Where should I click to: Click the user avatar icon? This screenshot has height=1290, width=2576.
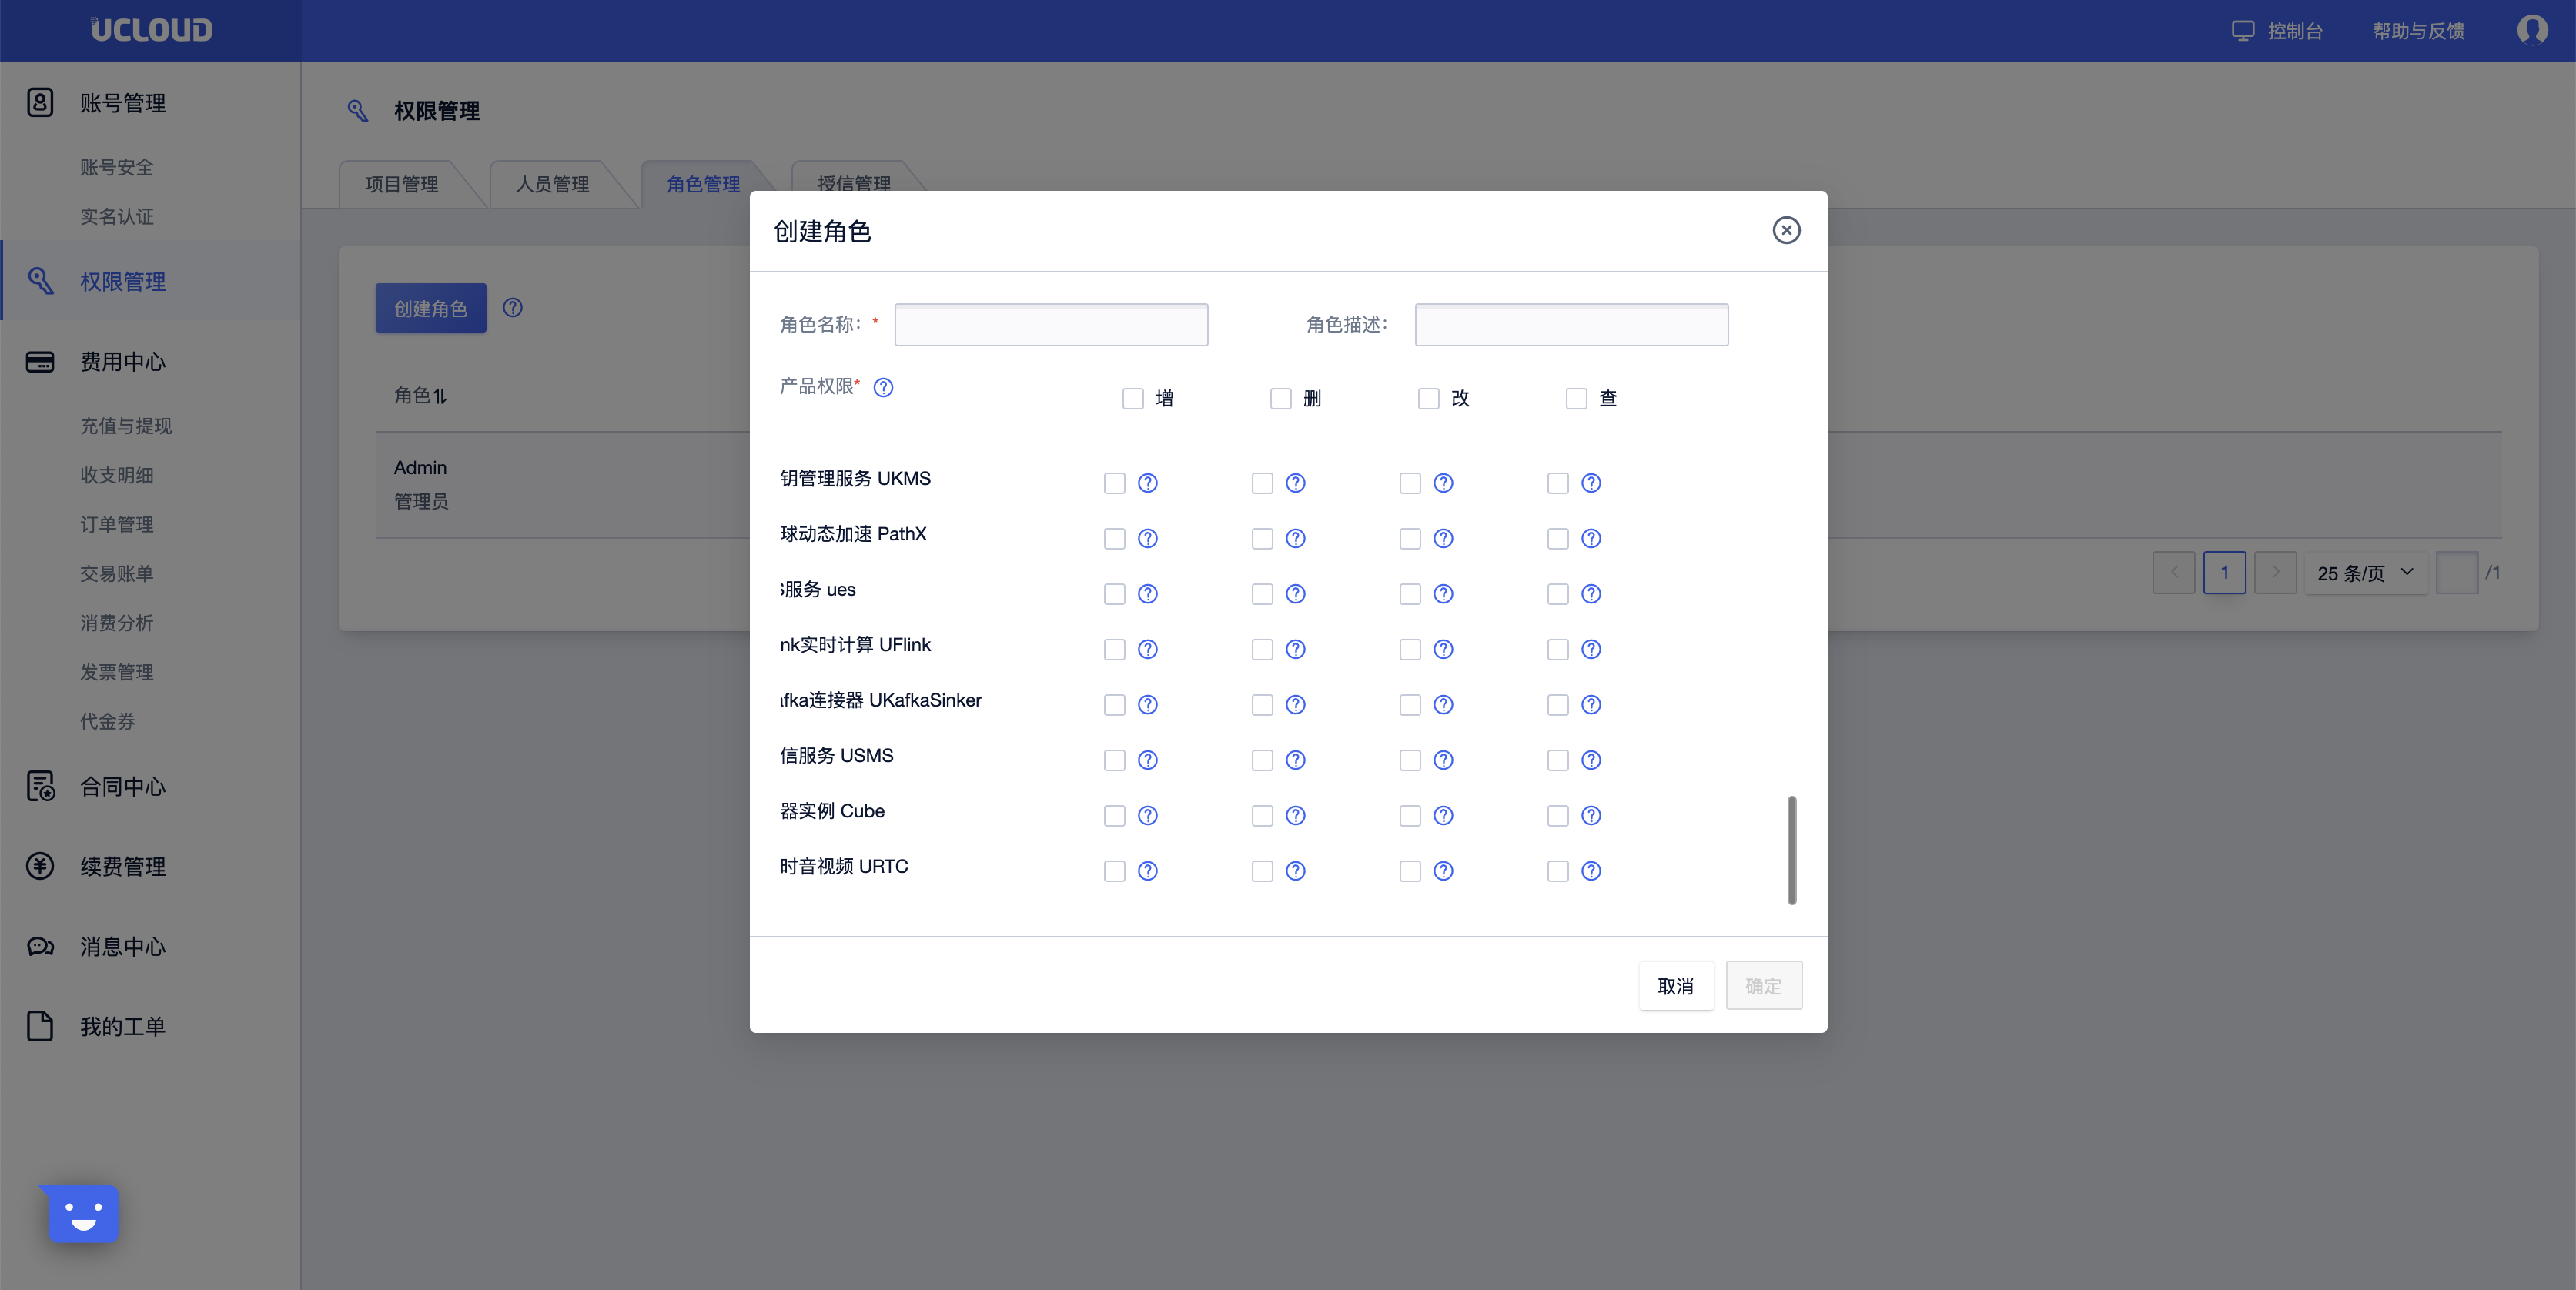point(2531,30)
